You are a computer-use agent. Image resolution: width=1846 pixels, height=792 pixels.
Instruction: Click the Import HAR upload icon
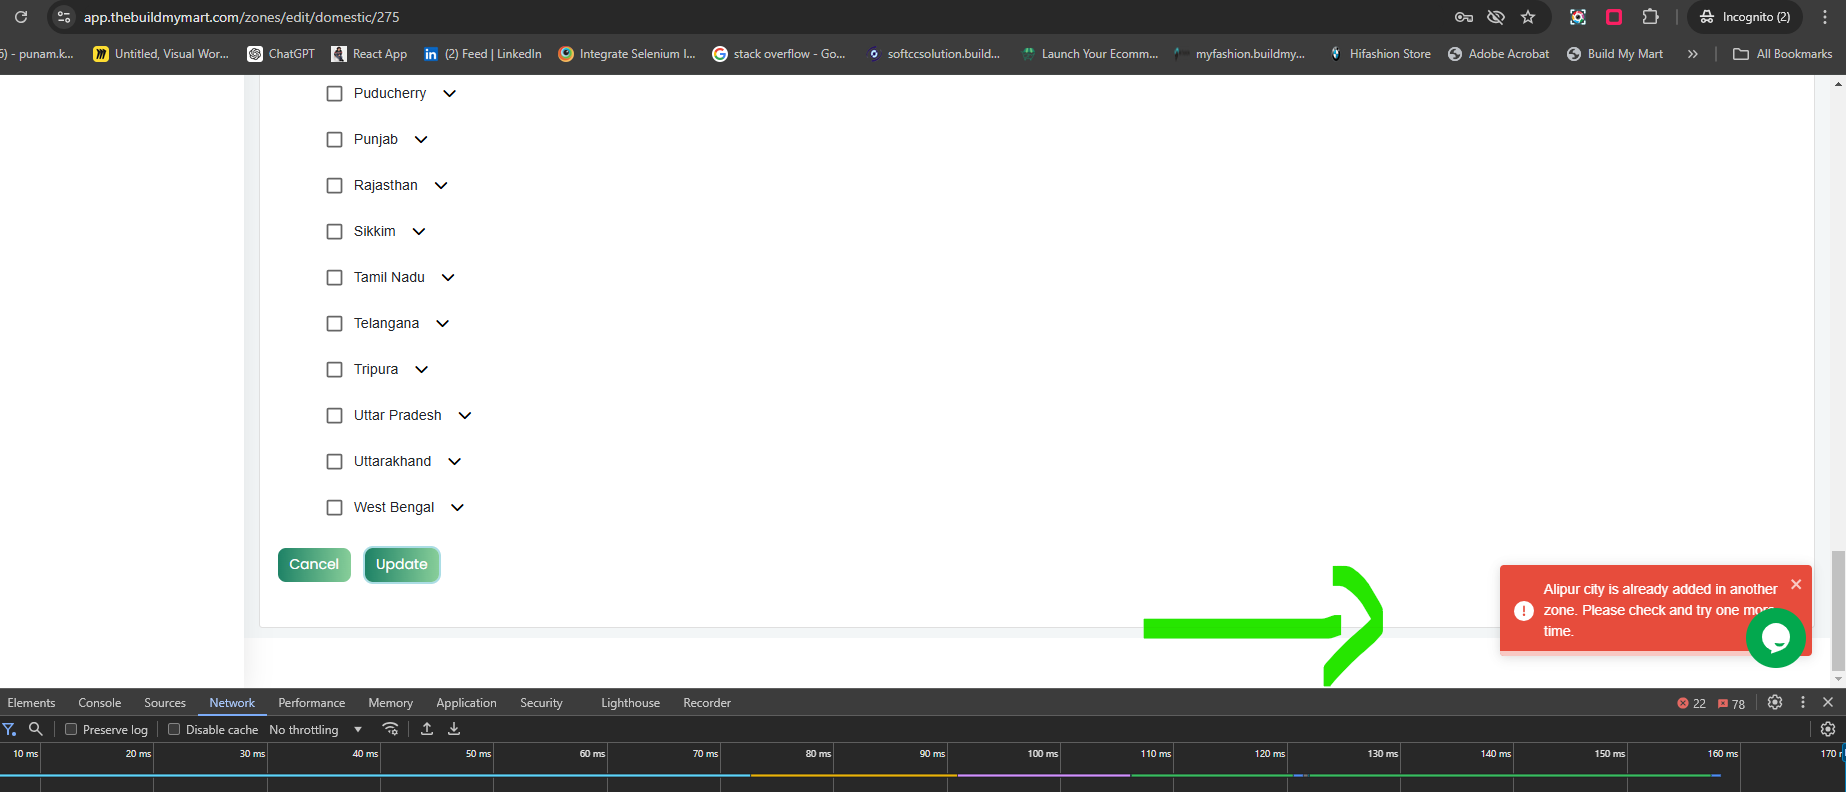pyautogui.click(x=427, y=729)
